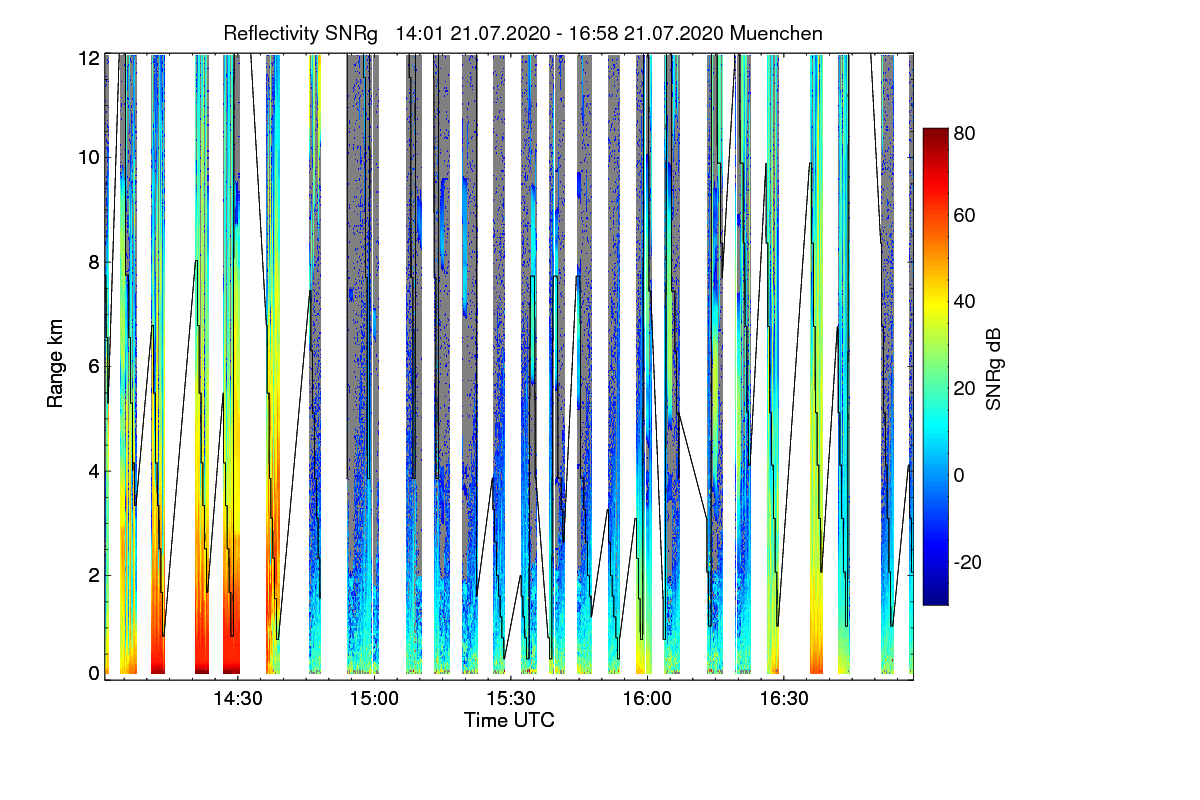The image size is (1200, 800).
Task: Click the colorbar value 60
Action: 966,215
